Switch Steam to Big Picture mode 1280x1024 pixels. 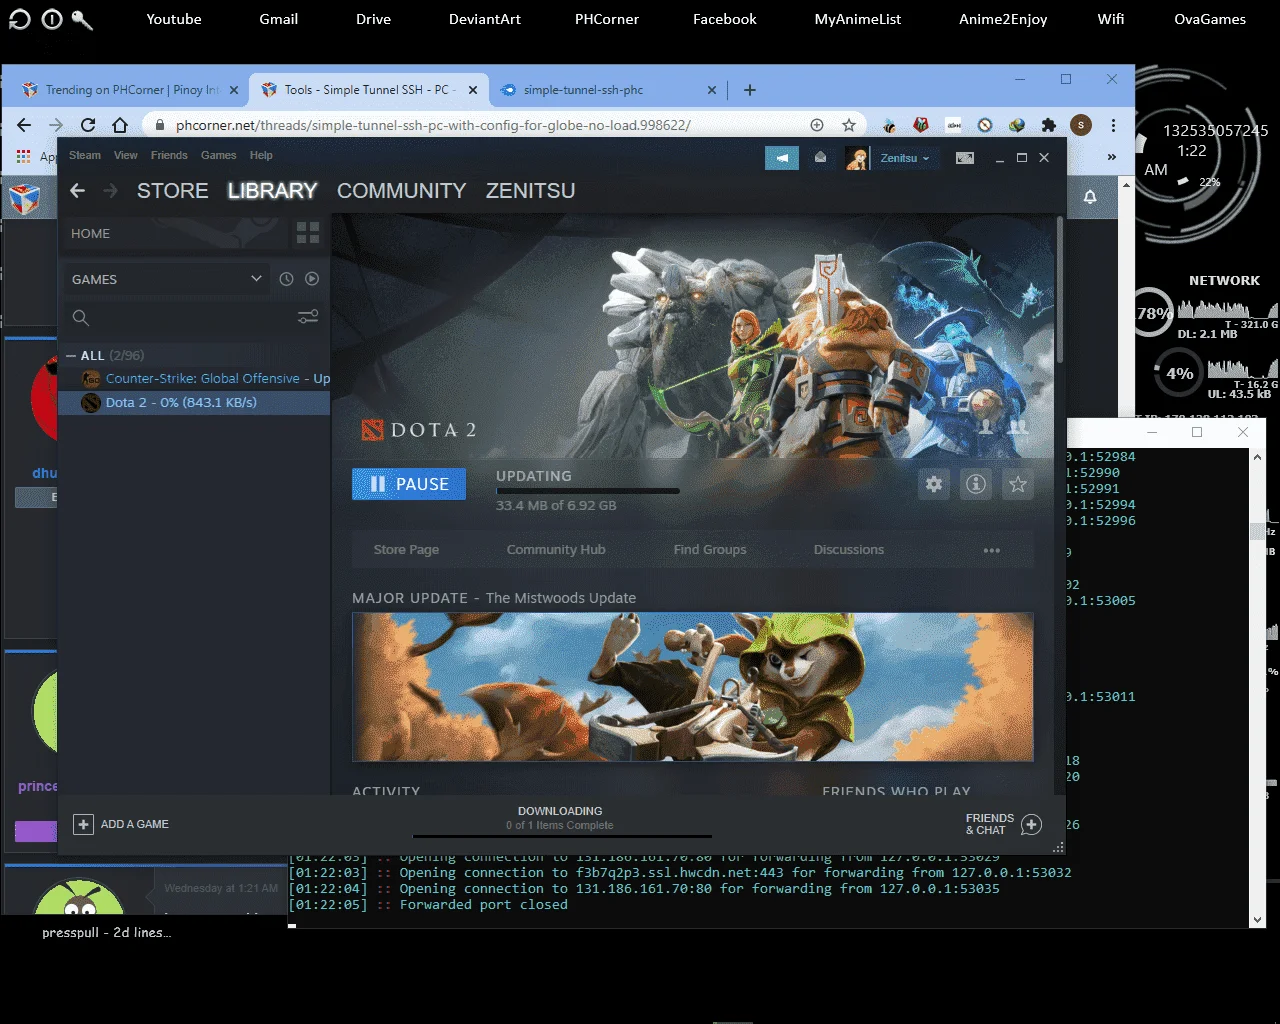tap(965, 158)
